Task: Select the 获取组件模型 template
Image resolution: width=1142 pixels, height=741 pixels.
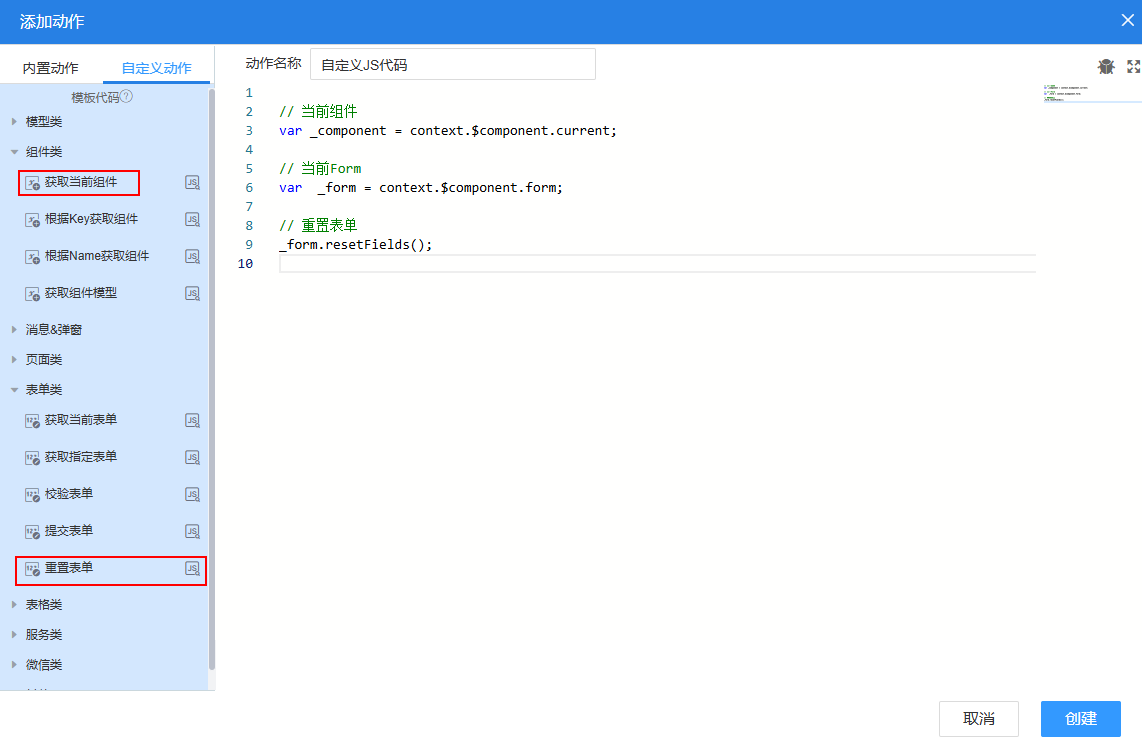Action: [81, 293]
